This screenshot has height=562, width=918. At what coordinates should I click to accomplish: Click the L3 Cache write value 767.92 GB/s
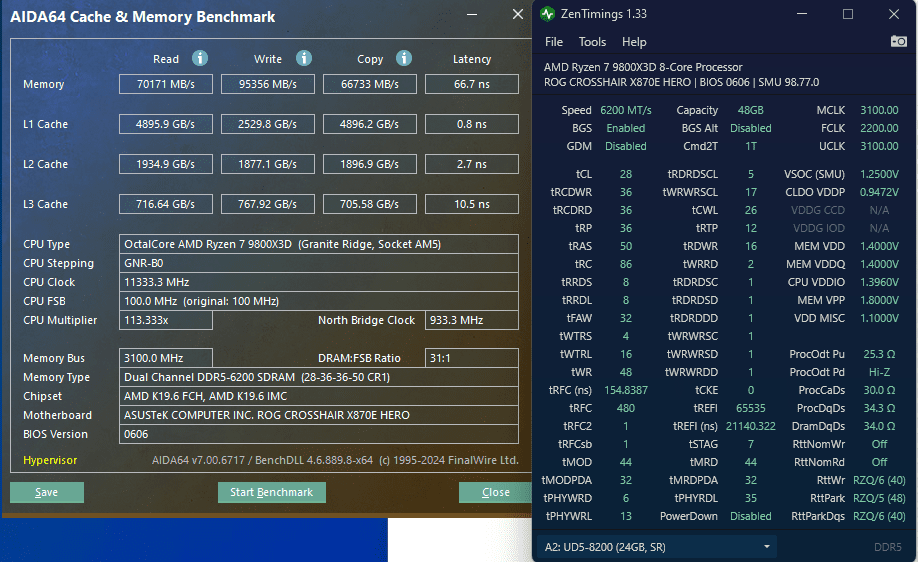[268, 204]
